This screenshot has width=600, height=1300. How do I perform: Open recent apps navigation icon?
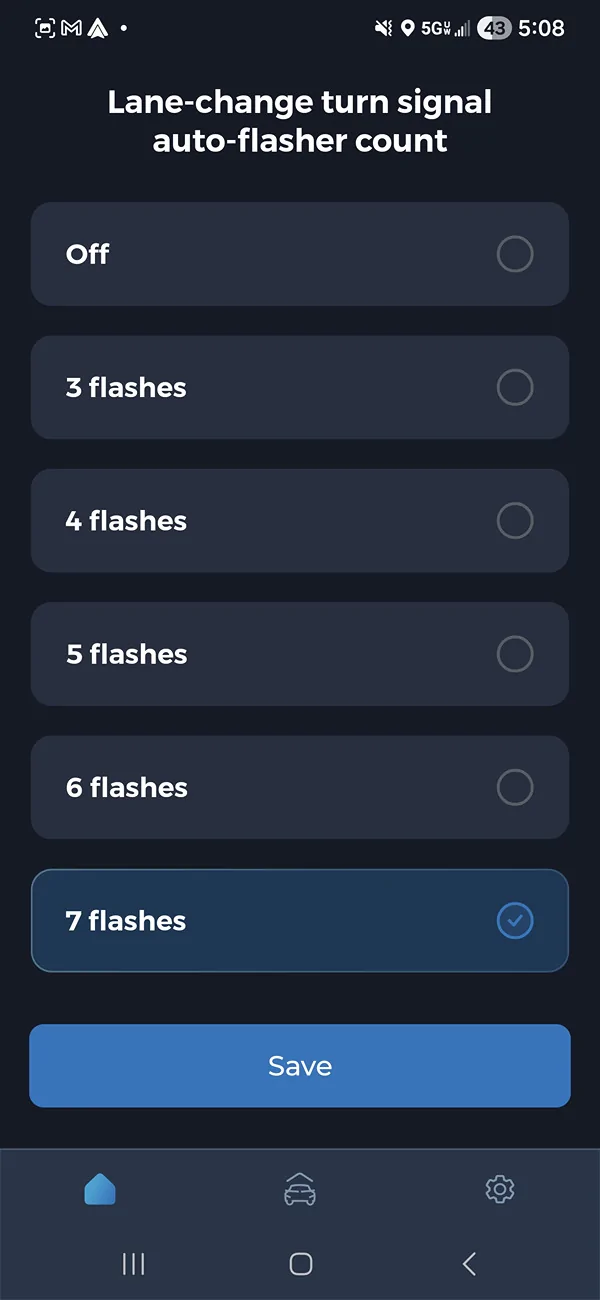pos(133,1264)
